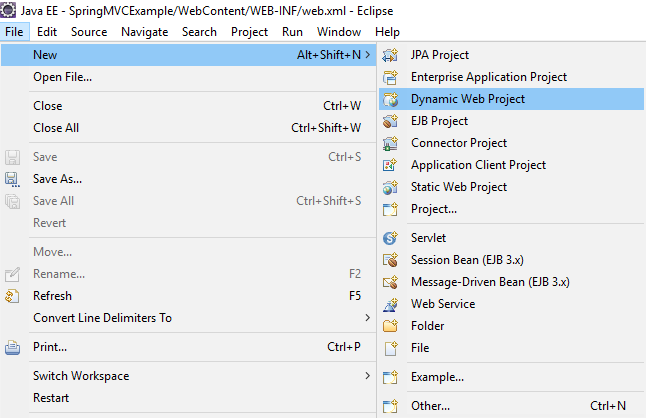The image size is (646, 418).
Task: Click the Dynamic Web Project globe icon
Action: click(390, 99)
